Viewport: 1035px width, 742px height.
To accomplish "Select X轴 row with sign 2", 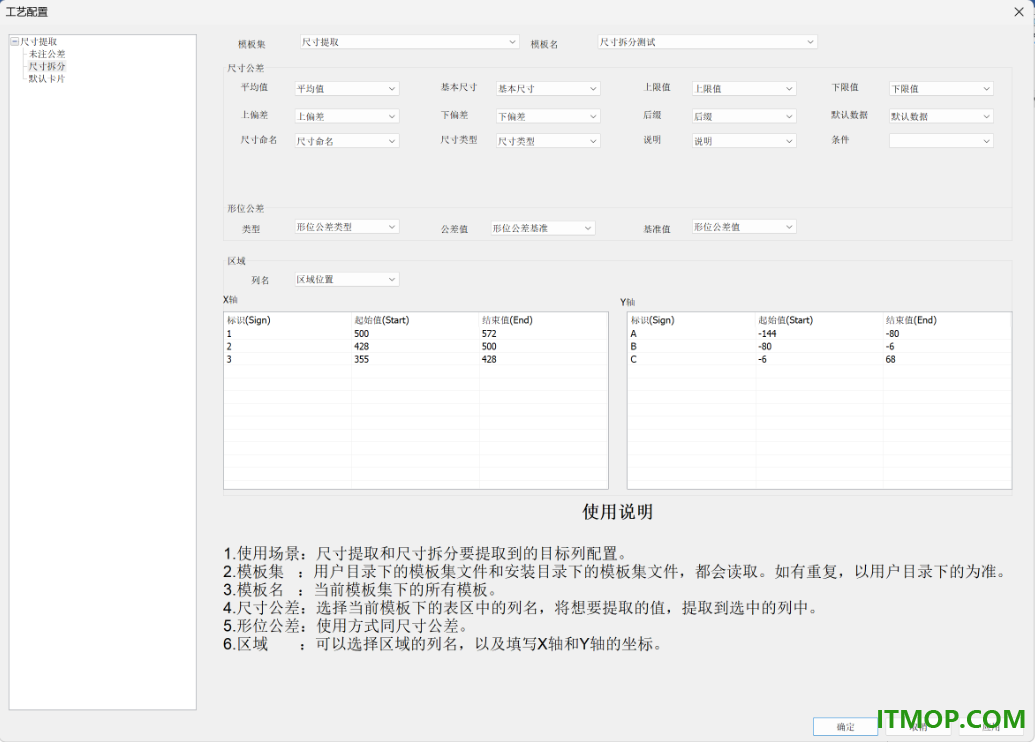I will click(x=416, y=347).
